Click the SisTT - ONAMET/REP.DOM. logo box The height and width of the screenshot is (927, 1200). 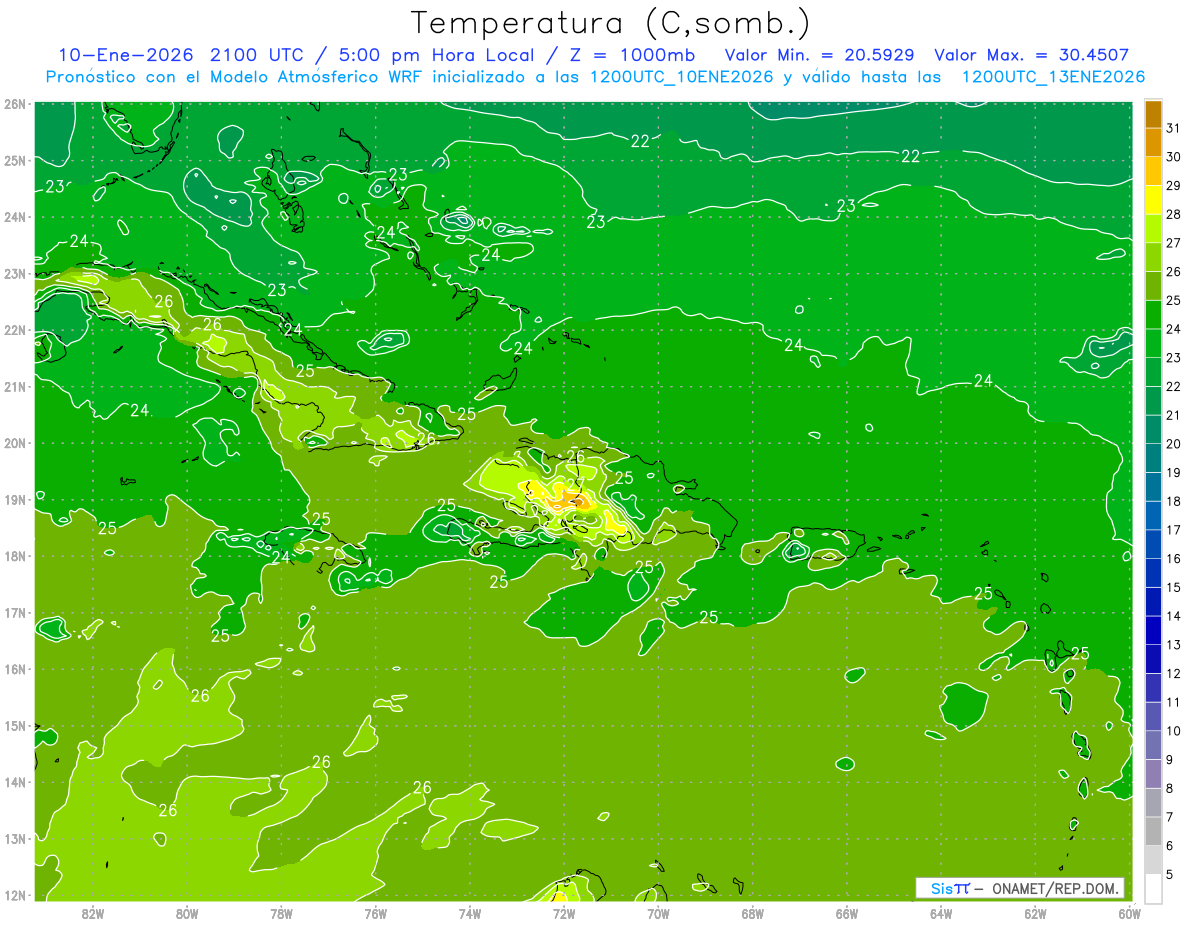1020,888
